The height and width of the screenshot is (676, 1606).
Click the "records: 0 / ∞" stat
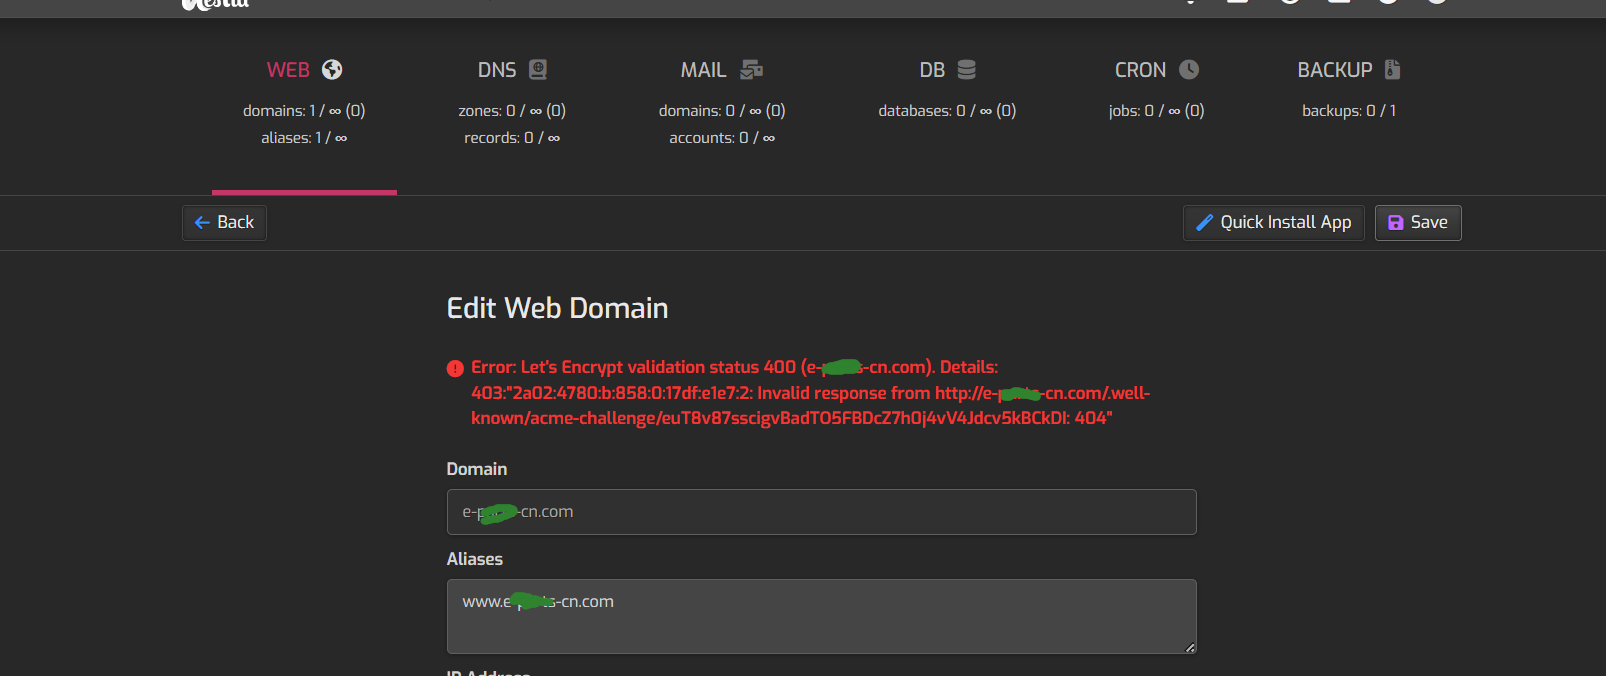coord(512,138)
